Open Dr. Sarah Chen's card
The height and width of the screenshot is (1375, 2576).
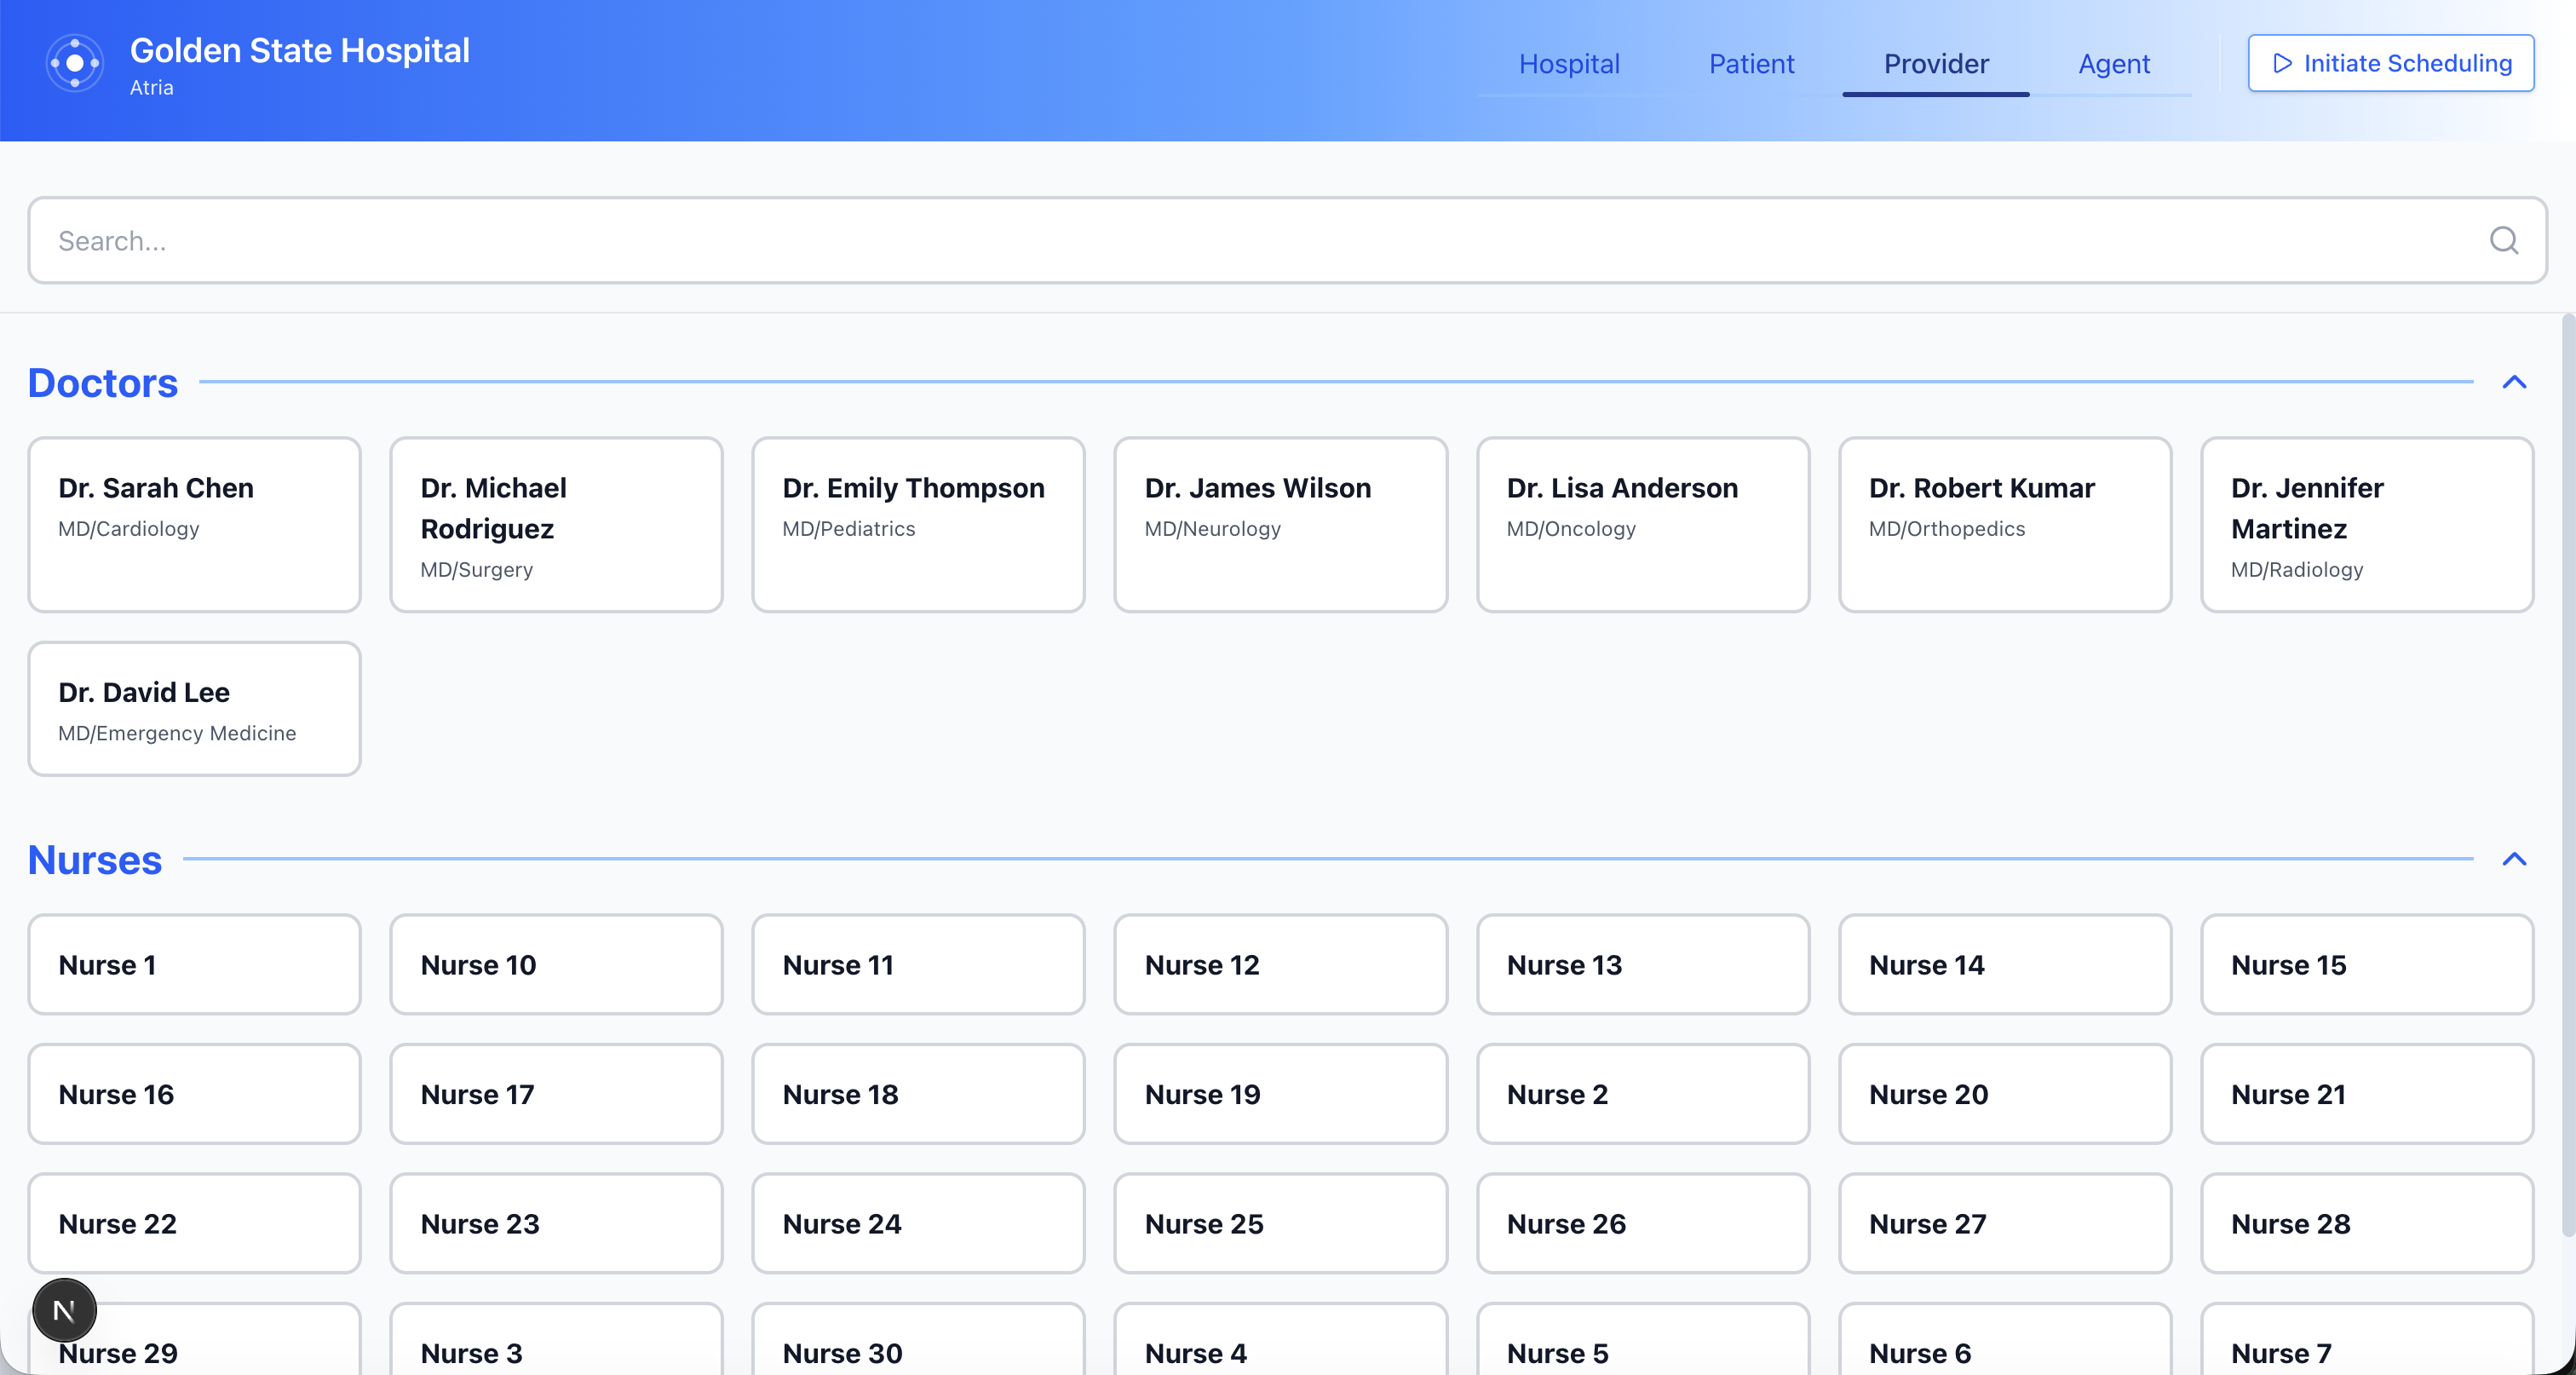click(x=194, y=524)
